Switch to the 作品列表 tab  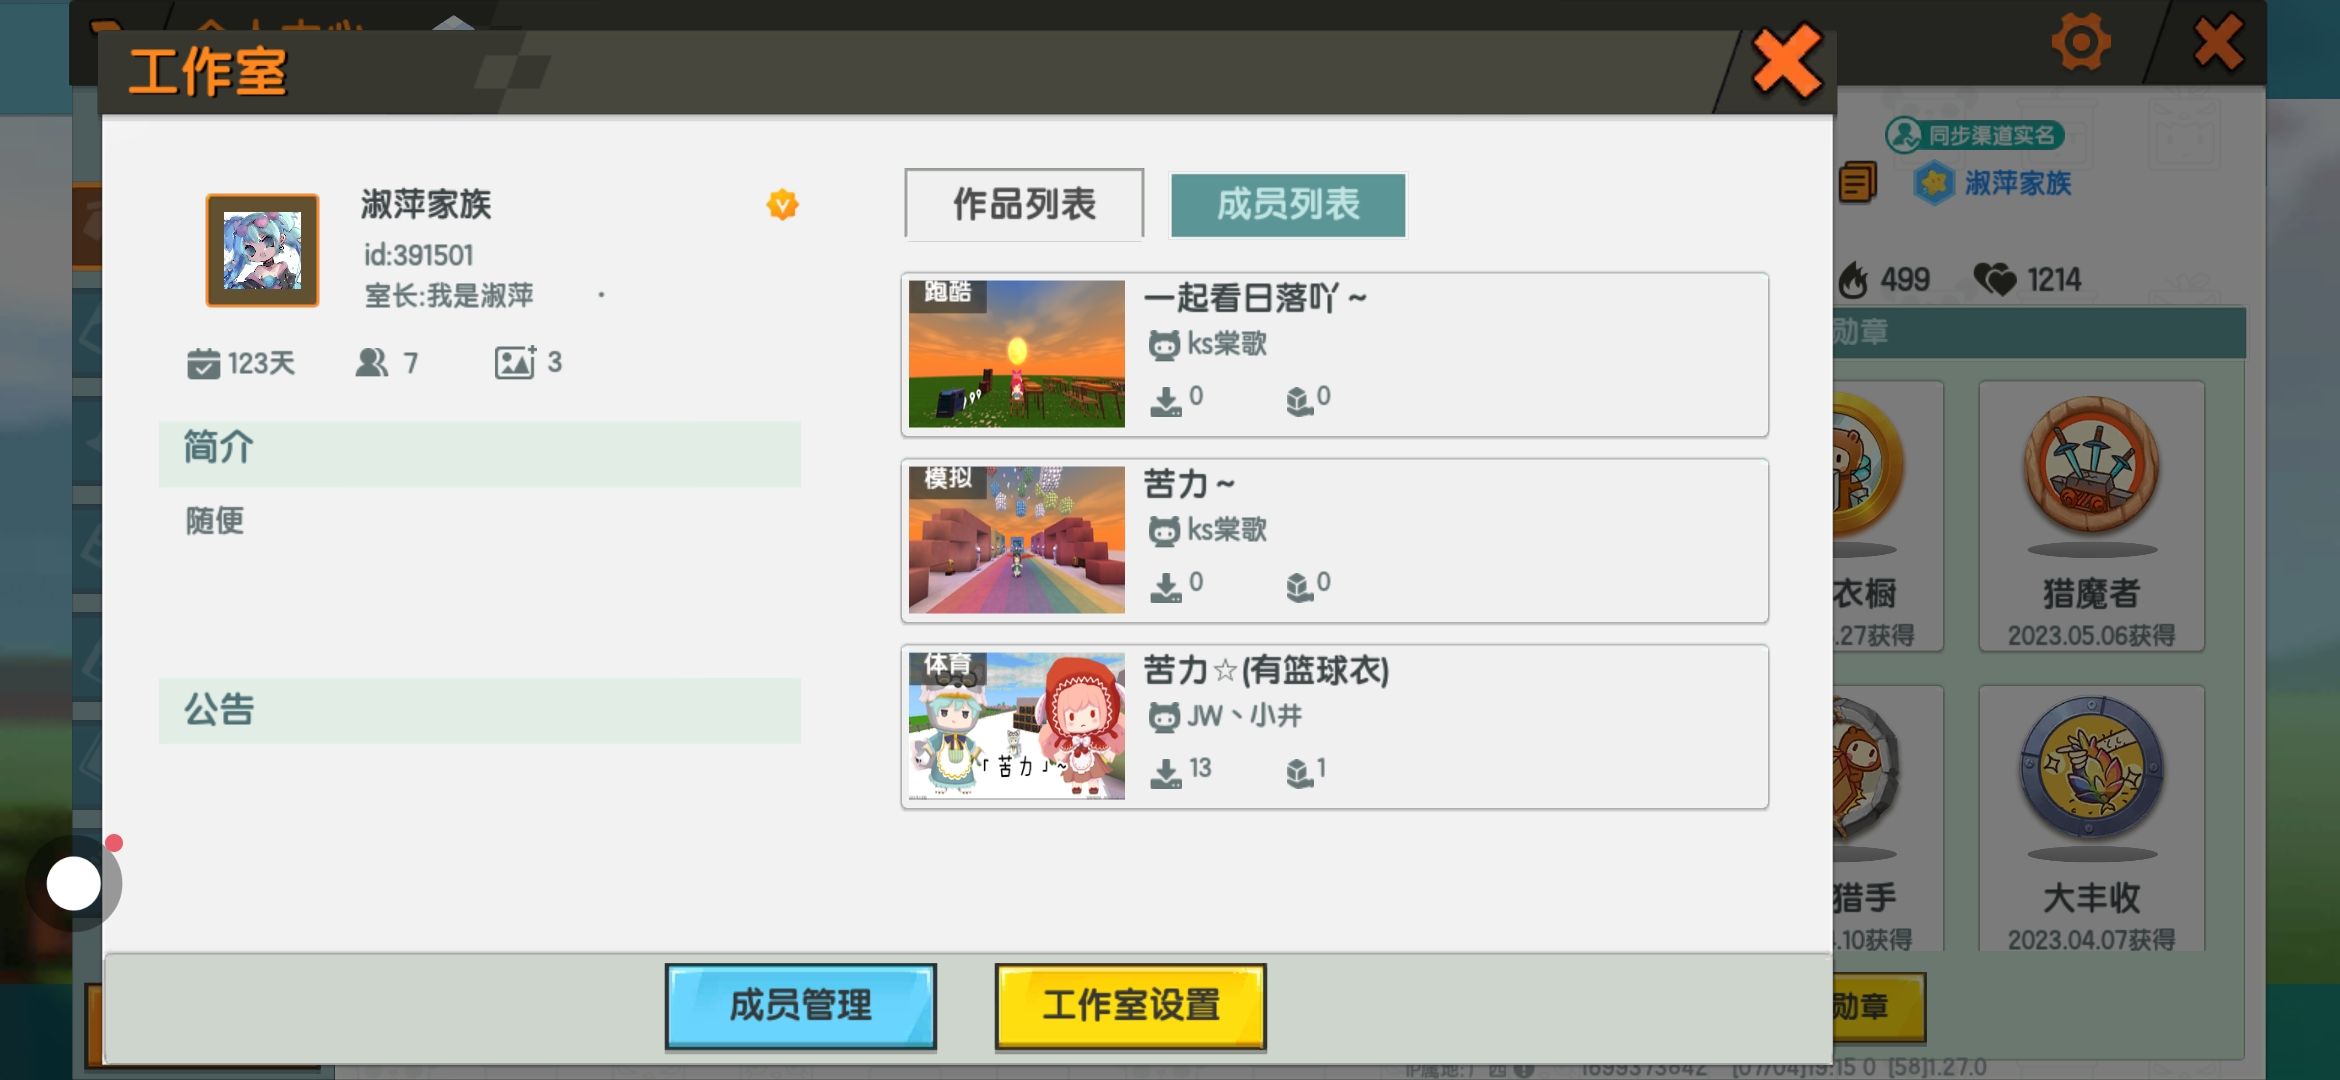[1024, 204]
